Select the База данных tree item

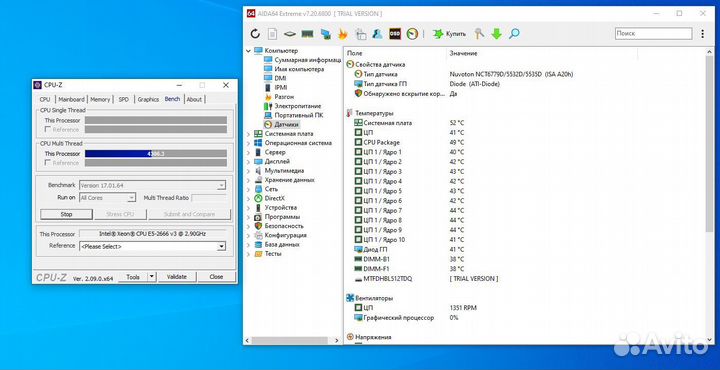282,244
